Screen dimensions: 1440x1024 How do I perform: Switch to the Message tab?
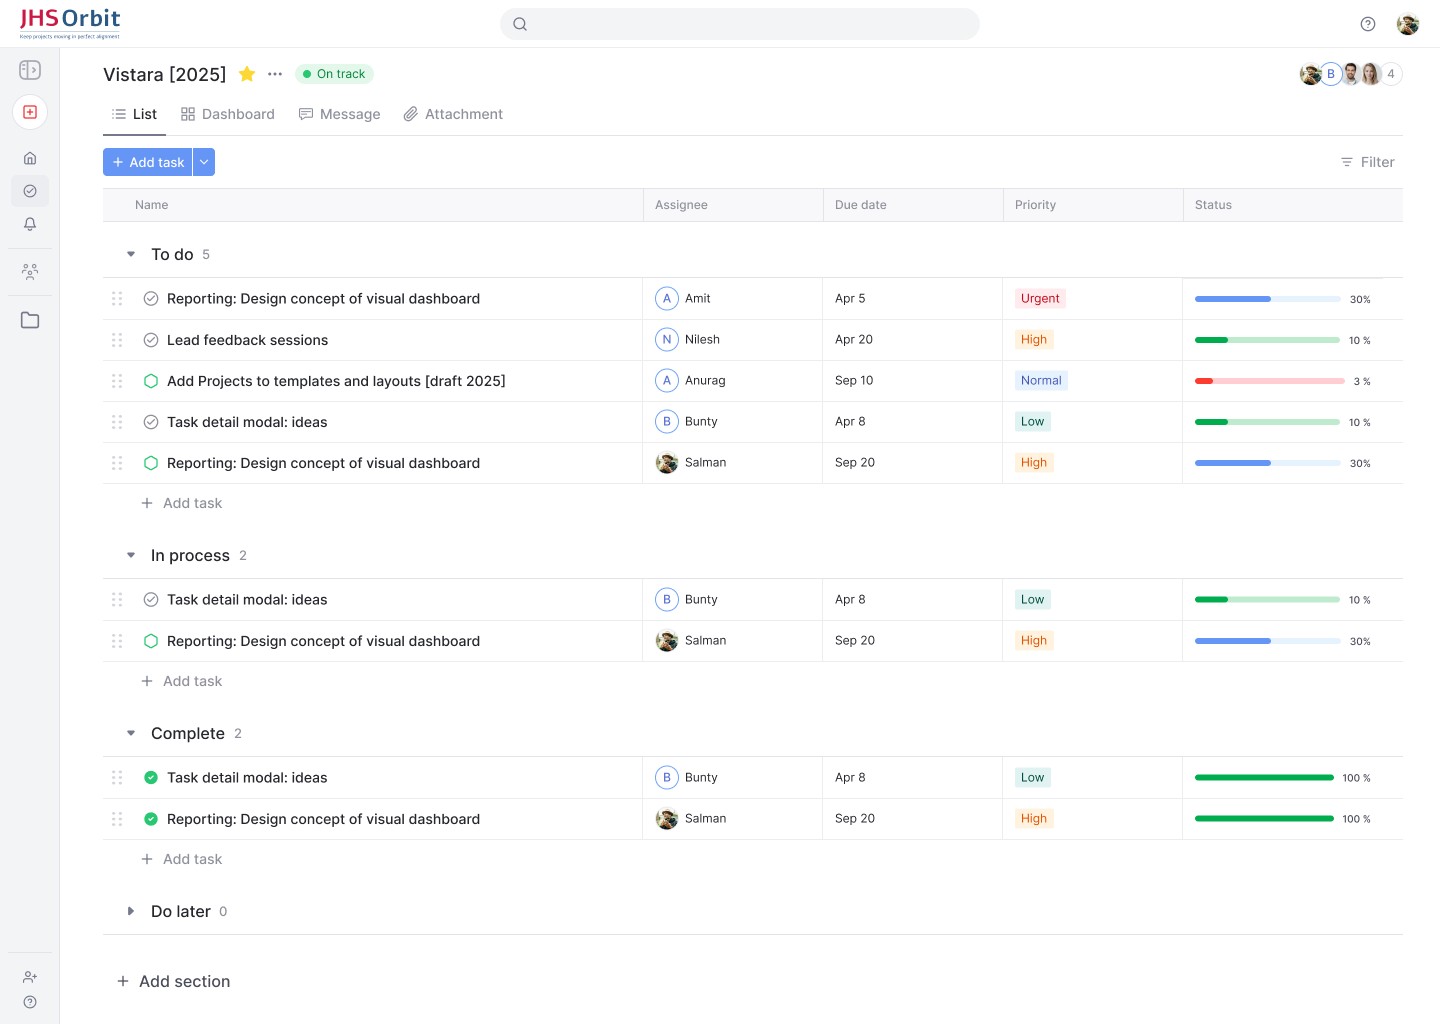[340, 114]
